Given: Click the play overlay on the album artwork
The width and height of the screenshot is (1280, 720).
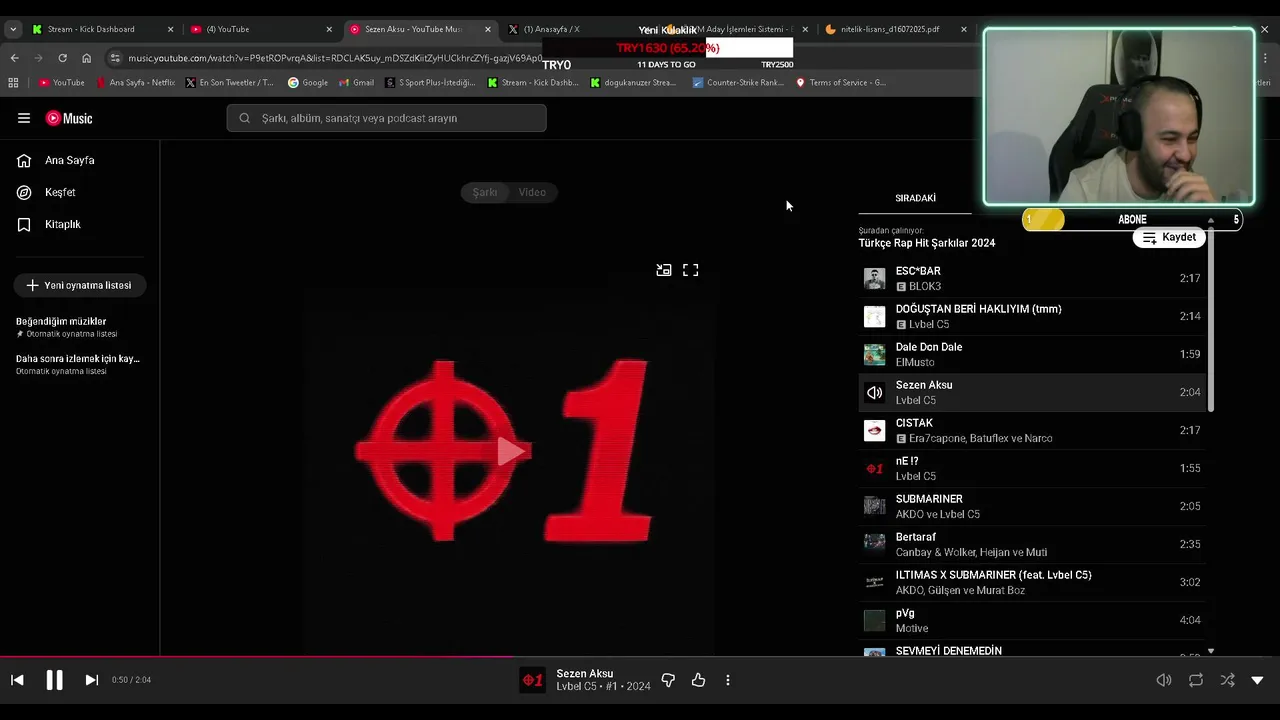Looking at the screenshot, I should pos(510,451).
